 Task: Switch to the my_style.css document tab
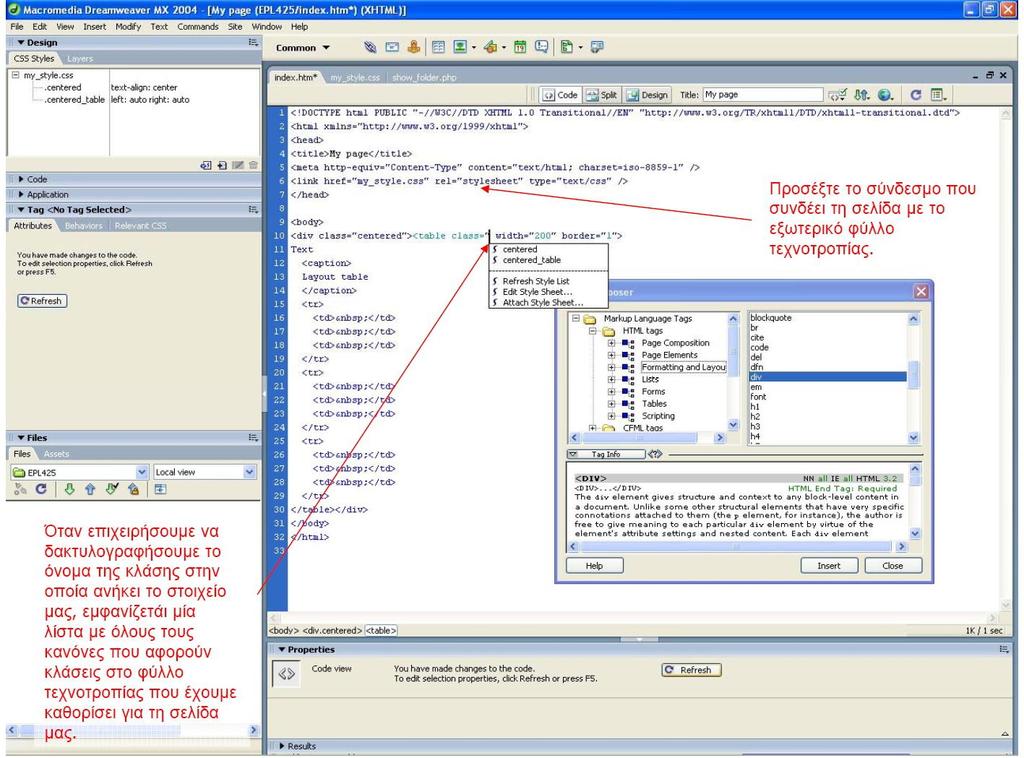coord(355,78)
